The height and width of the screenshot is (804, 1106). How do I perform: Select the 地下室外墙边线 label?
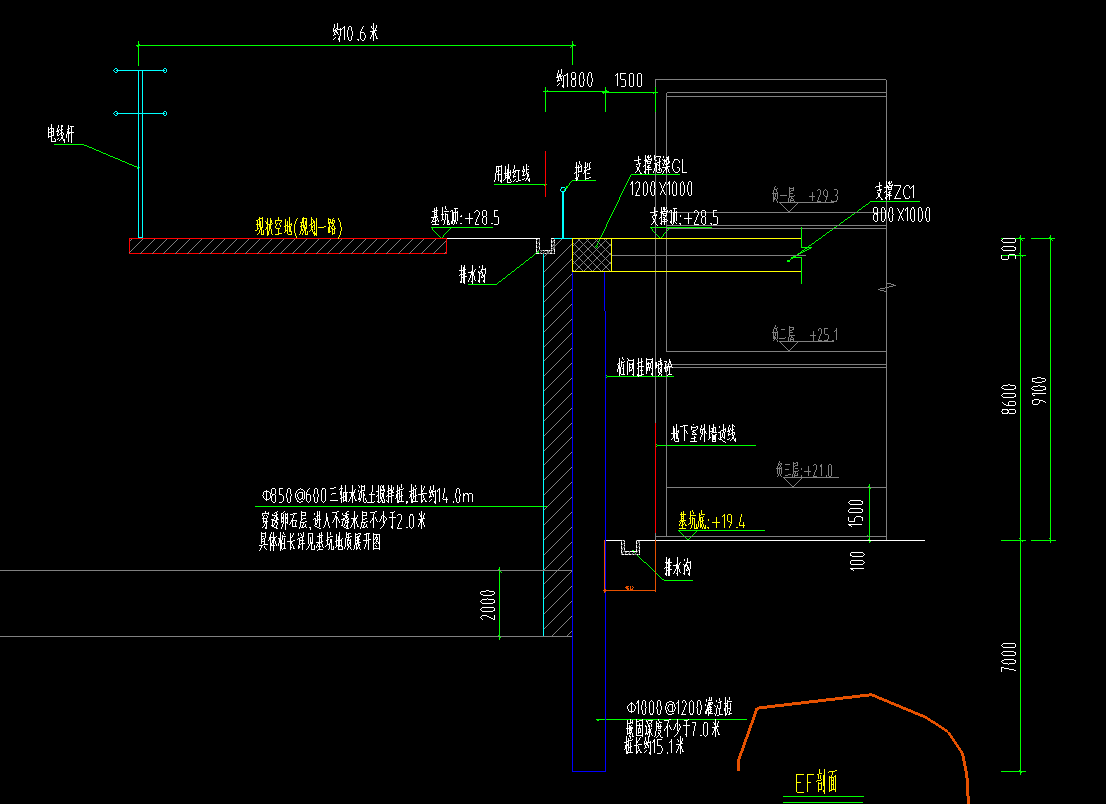pos(703,433)
